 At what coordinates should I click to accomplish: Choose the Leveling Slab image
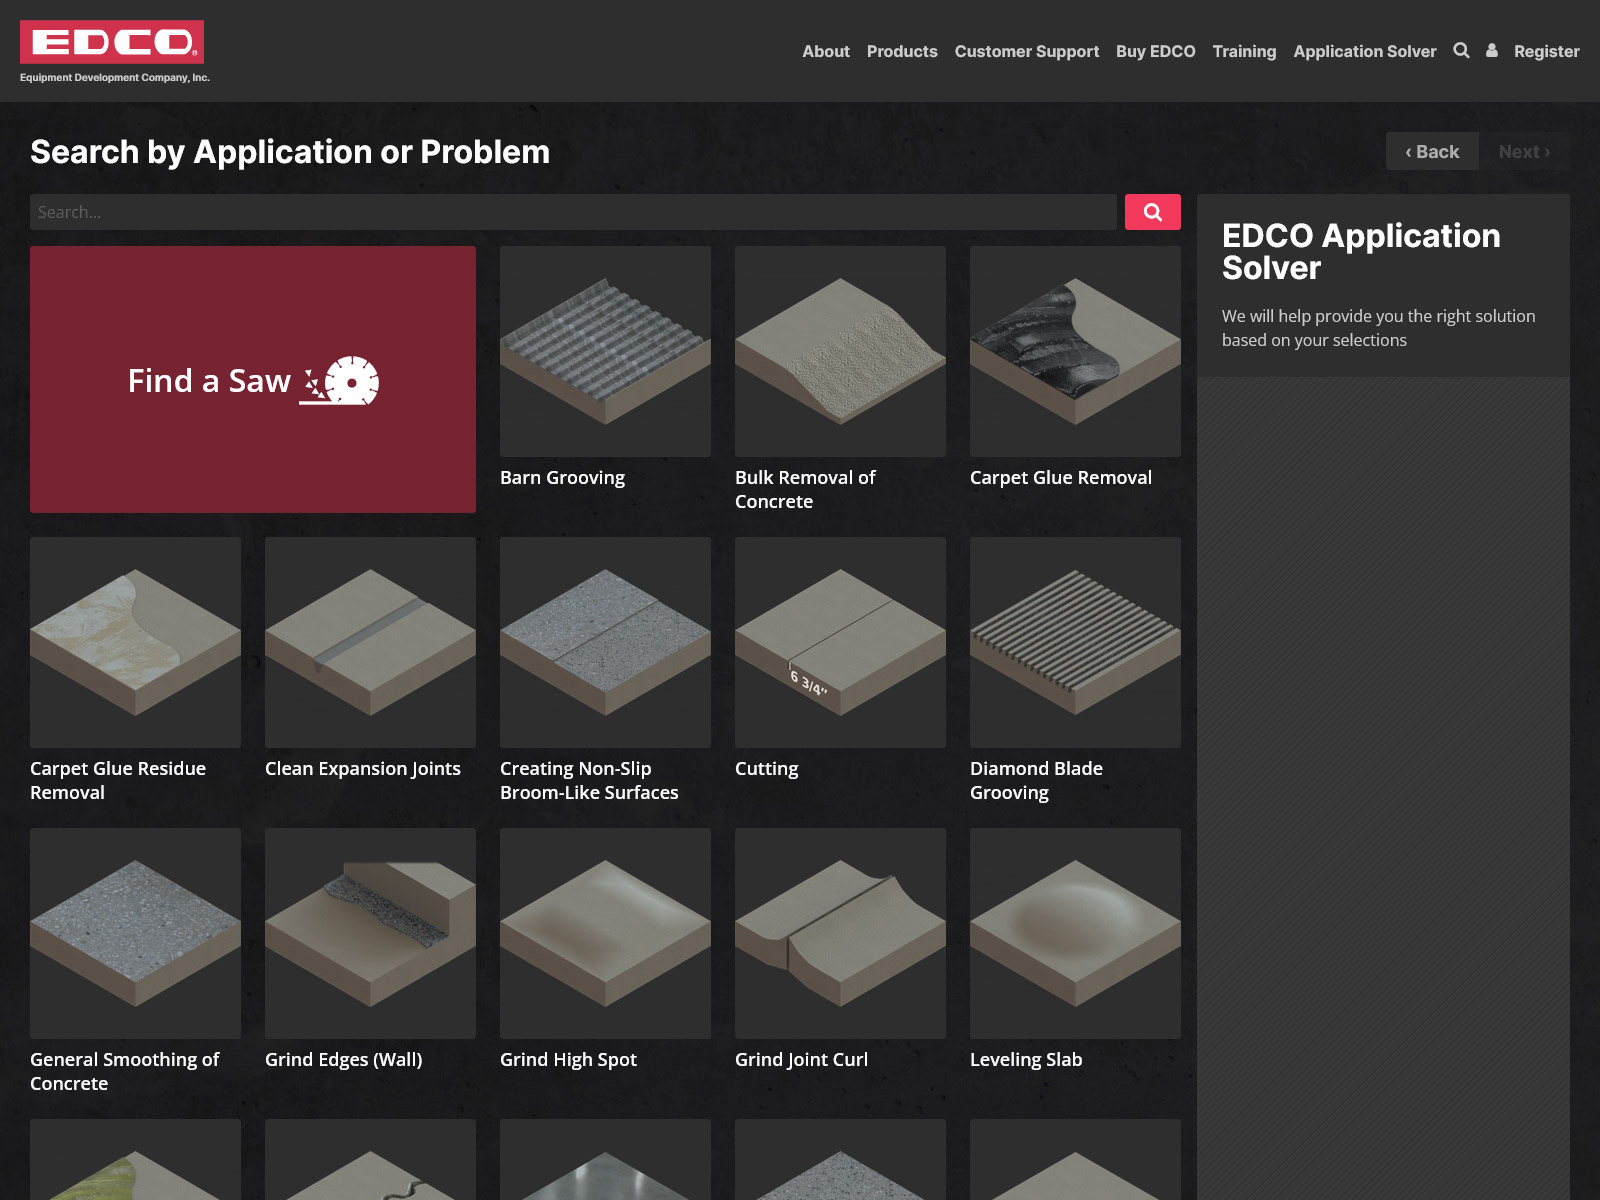[x=1075, y=934]
